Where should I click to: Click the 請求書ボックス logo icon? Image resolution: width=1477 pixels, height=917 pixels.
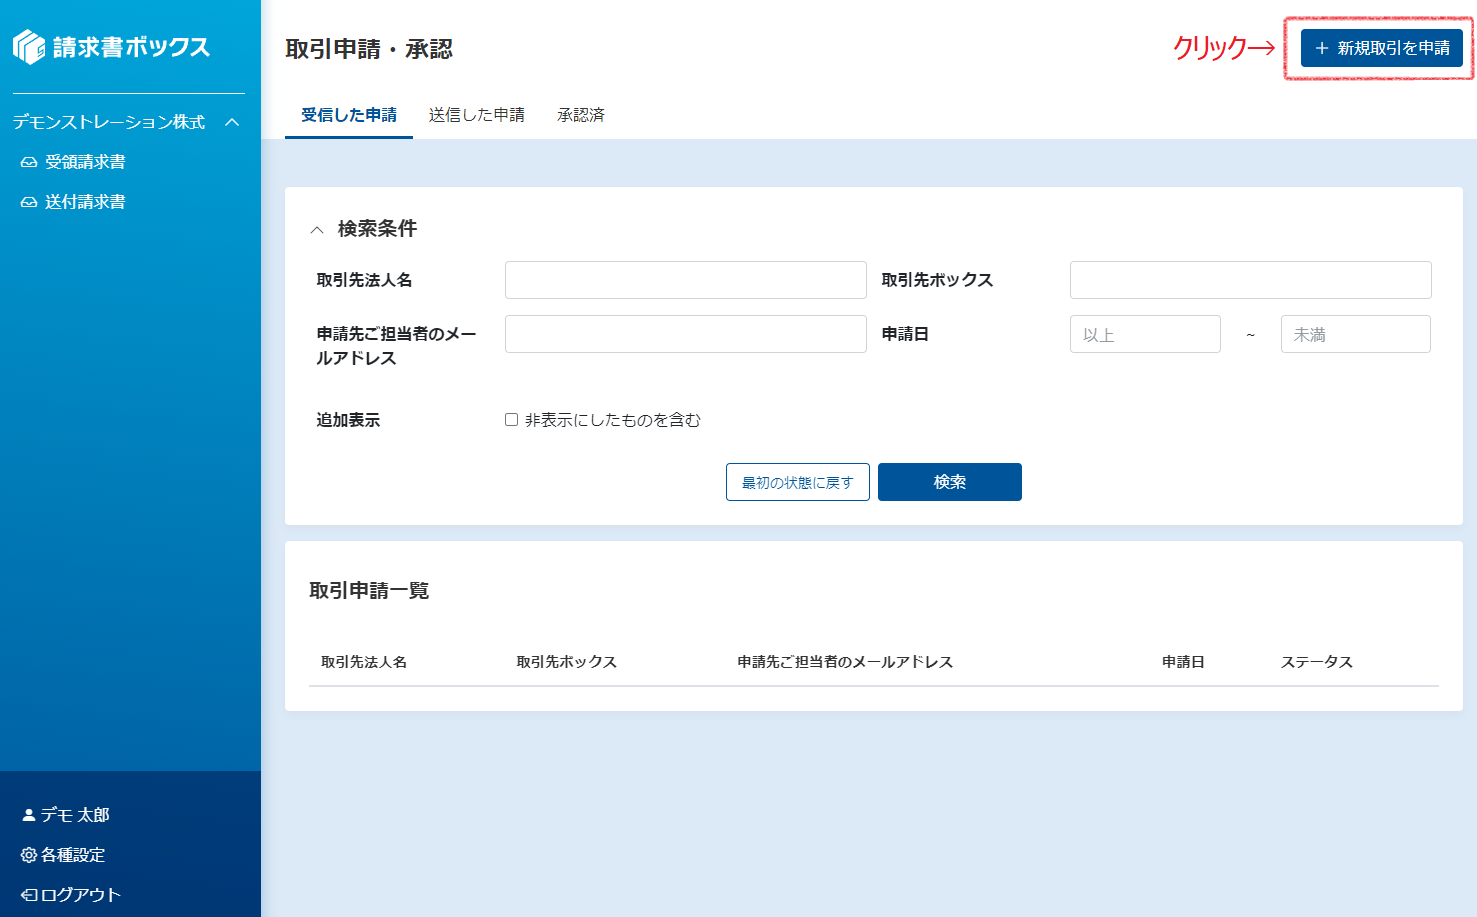pyautogui.click(x=29, y=46)
